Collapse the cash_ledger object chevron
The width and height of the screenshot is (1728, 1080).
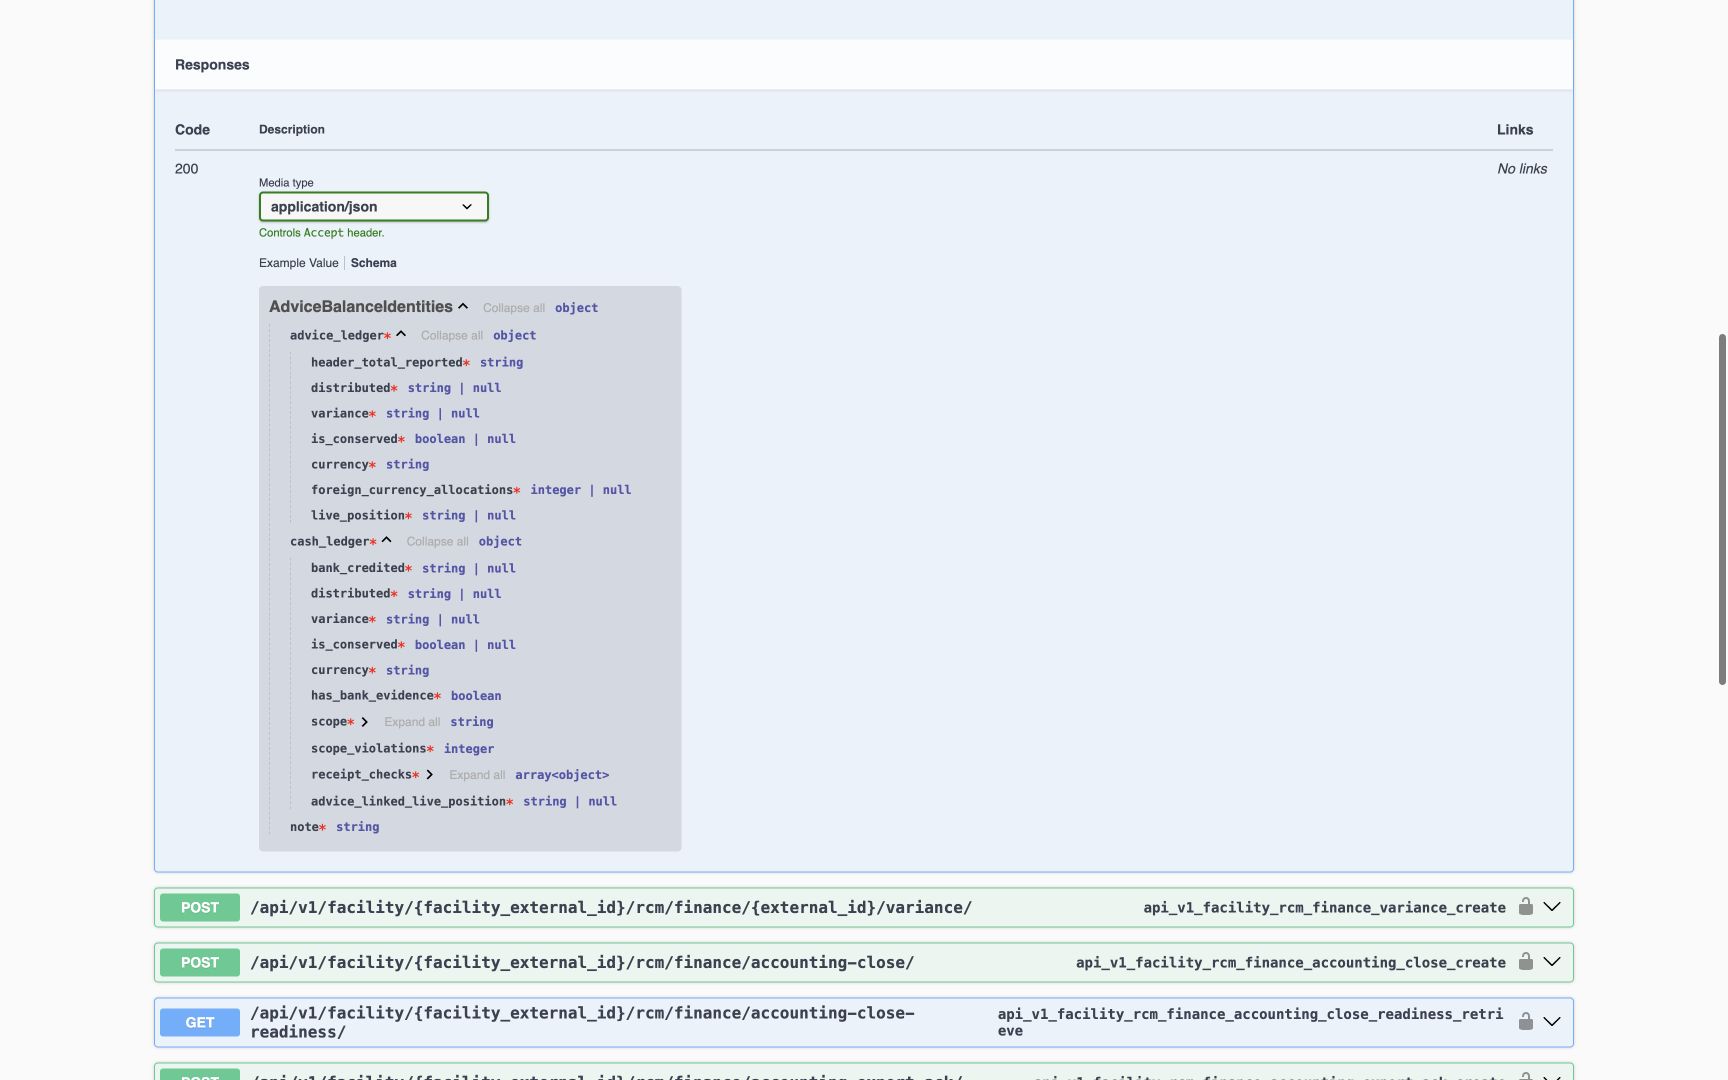(x=387, y=541)
